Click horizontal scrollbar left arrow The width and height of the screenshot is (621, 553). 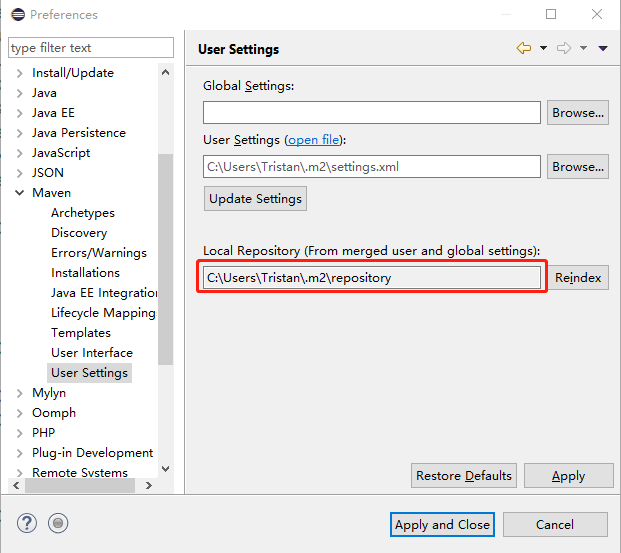point(16,485)
